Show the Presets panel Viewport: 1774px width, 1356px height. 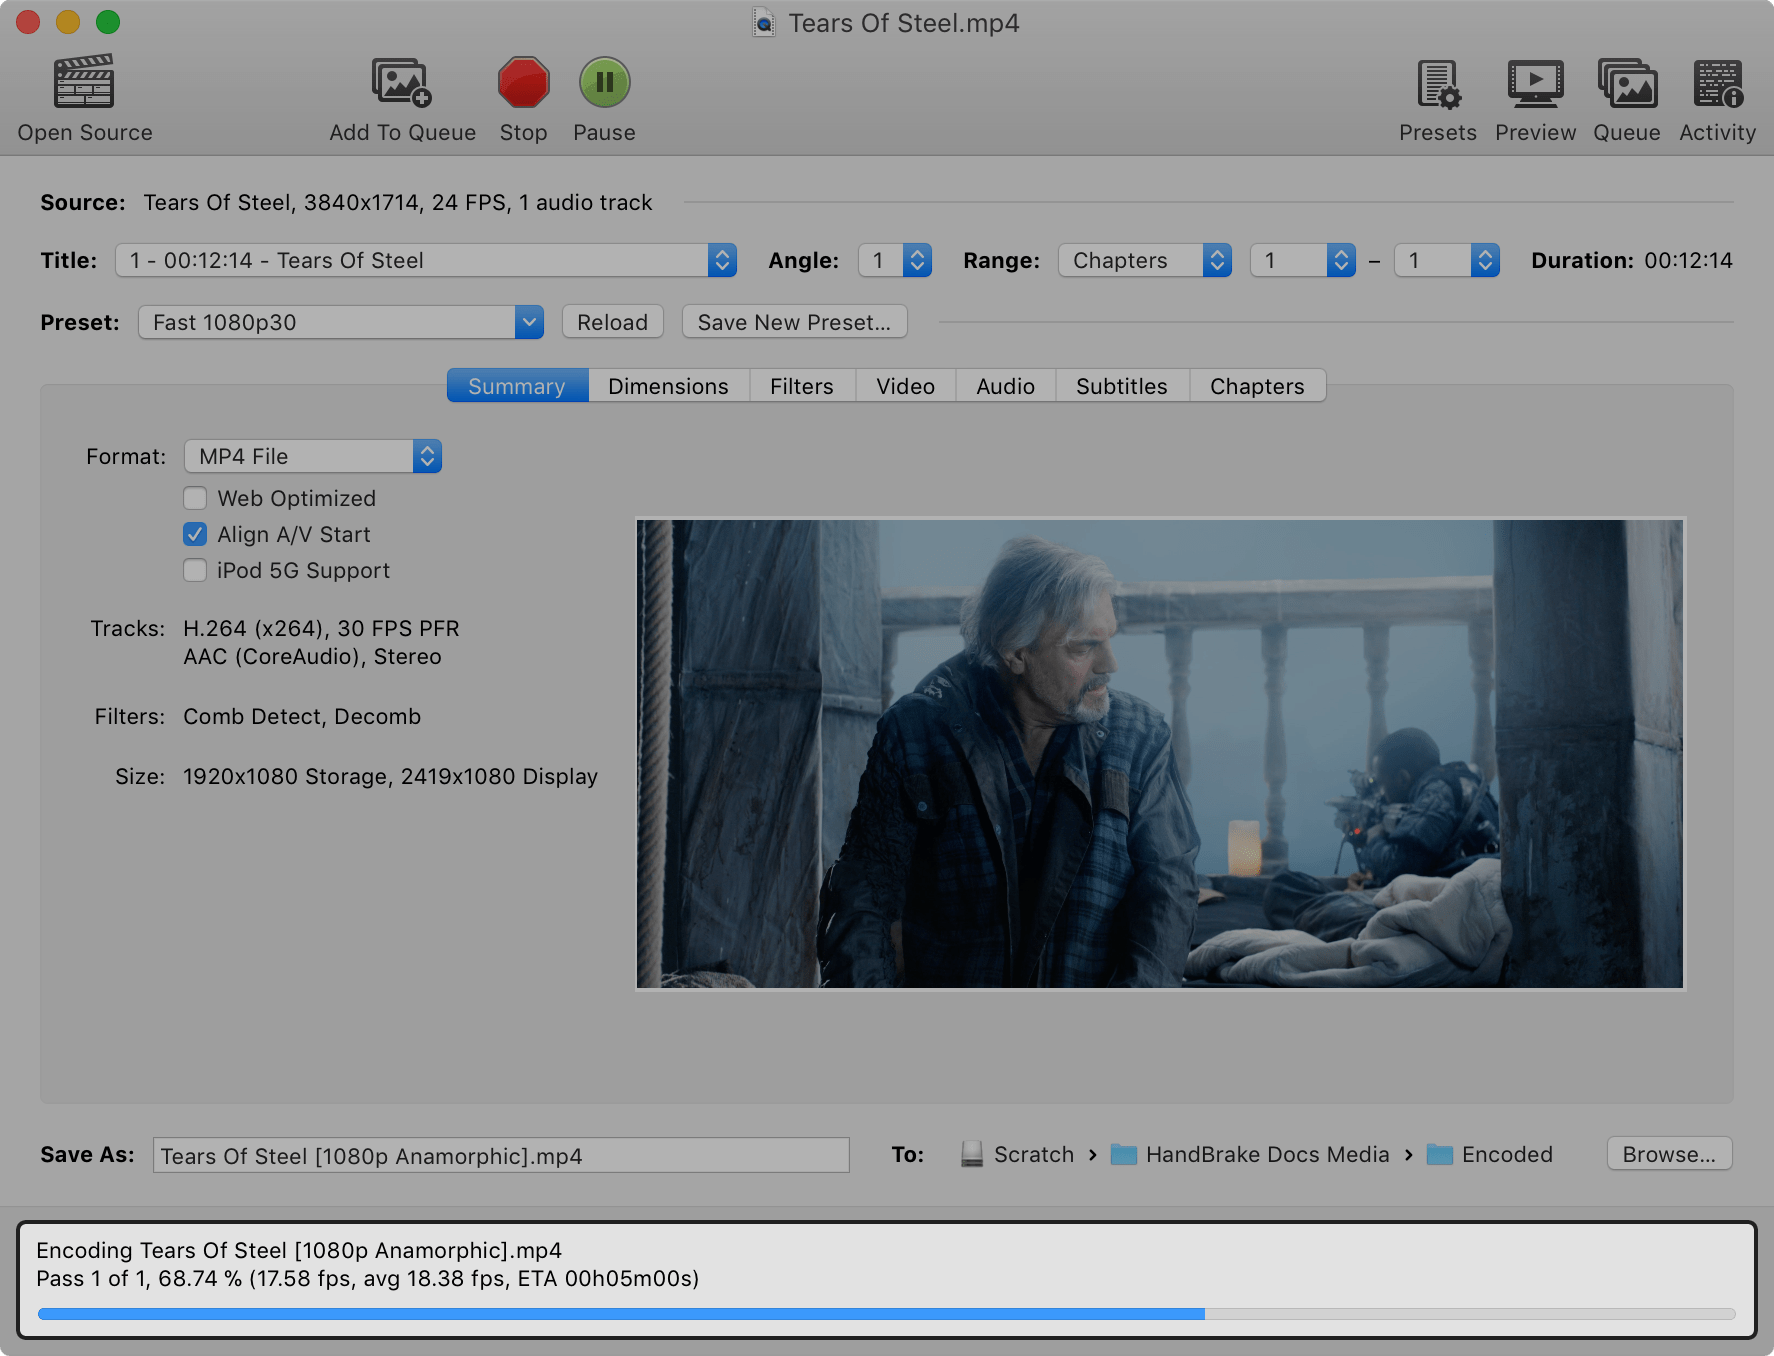pos(1437,95)
